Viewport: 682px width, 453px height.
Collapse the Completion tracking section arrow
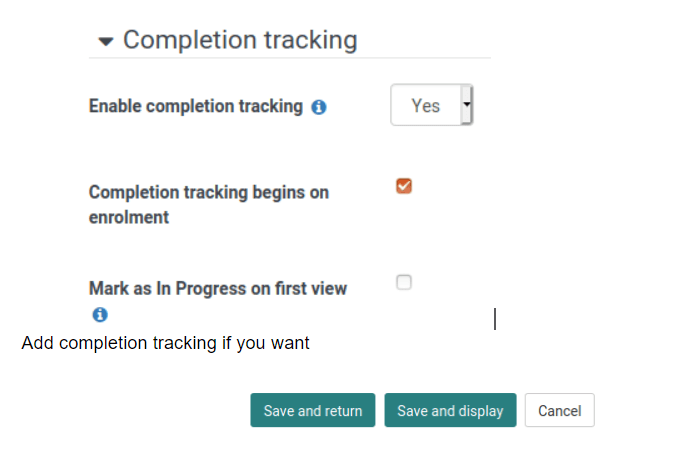[x=106, y=42]
